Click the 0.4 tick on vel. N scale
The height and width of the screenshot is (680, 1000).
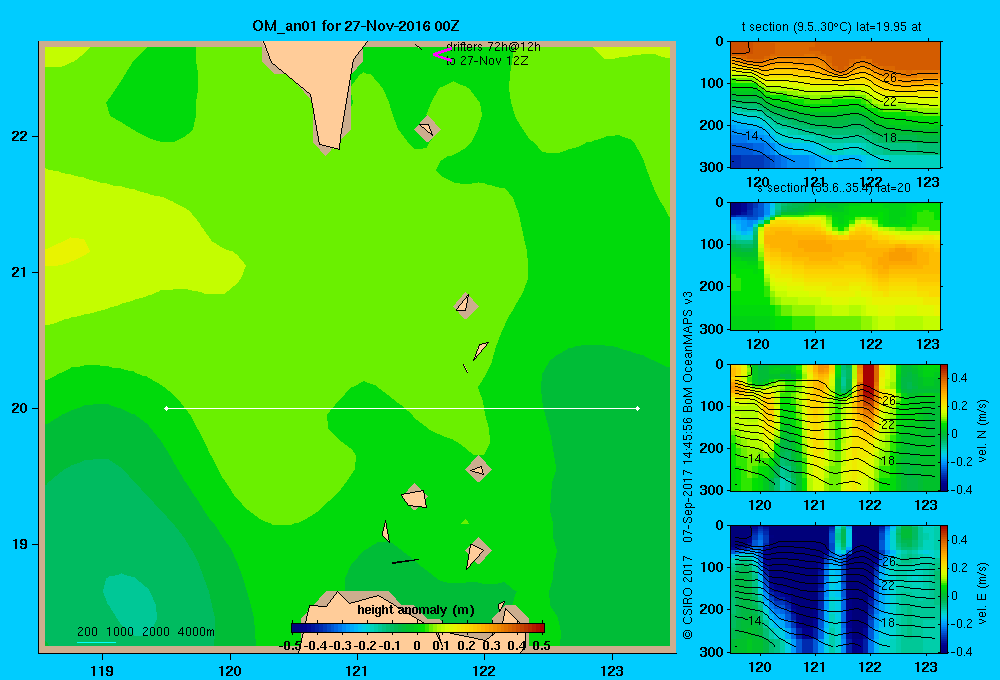pos(960,378)
